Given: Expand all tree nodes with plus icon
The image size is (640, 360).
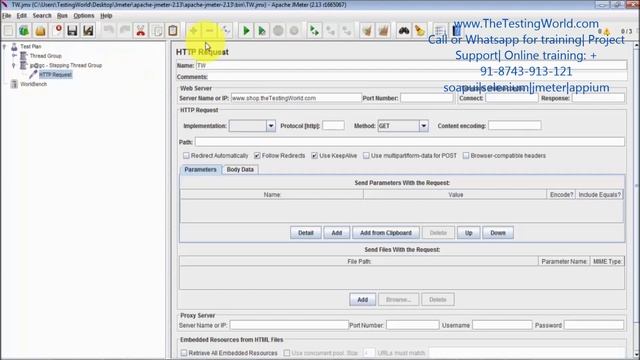Looking at the screenshot, I should pyautogui.click(x=193, y=31).
